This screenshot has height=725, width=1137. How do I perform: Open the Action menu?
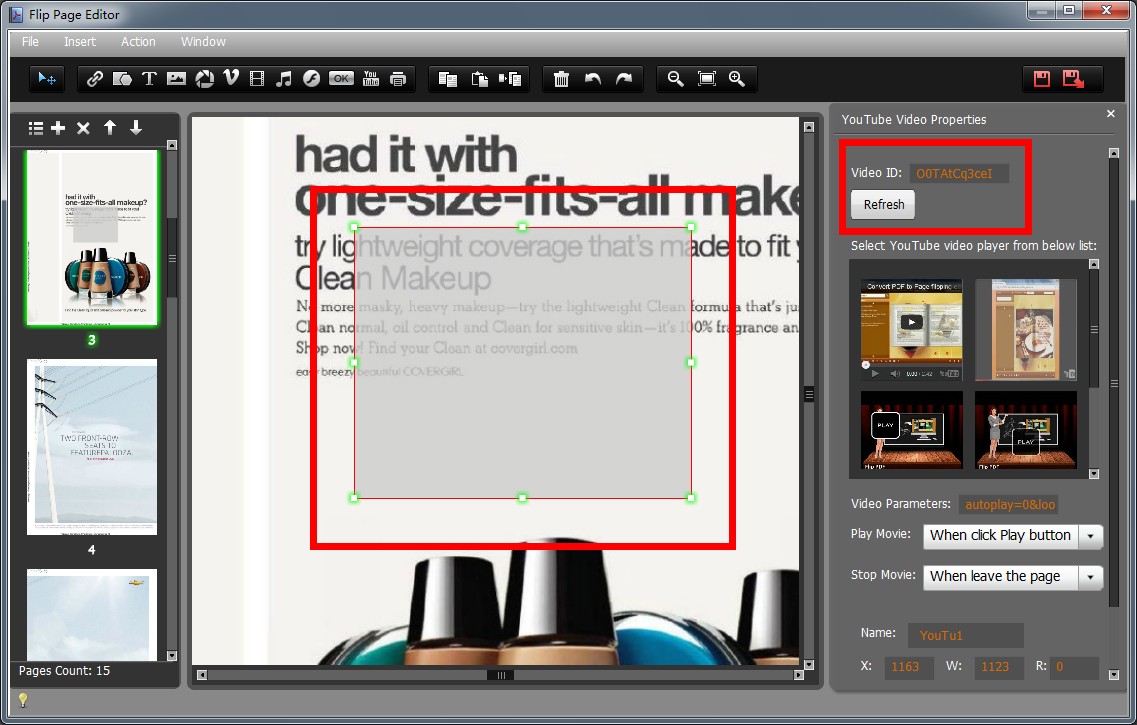[x=138, y=42]
